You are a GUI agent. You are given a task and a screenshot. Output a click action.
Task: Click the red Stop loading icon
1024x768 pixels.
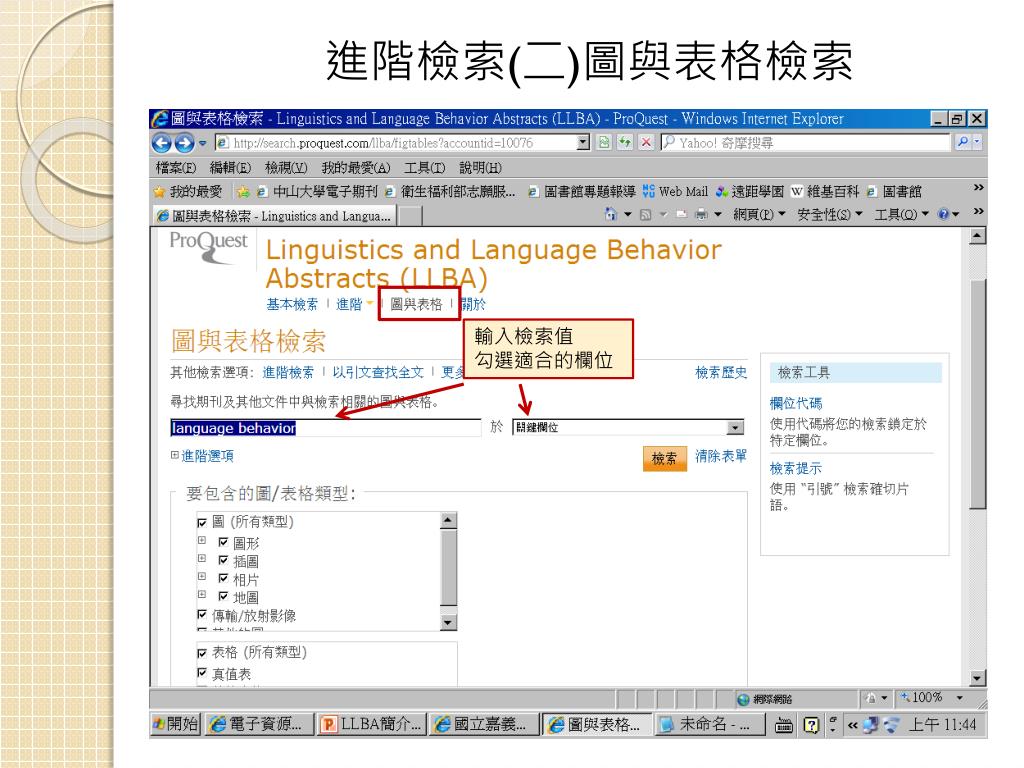coord(647,142)
